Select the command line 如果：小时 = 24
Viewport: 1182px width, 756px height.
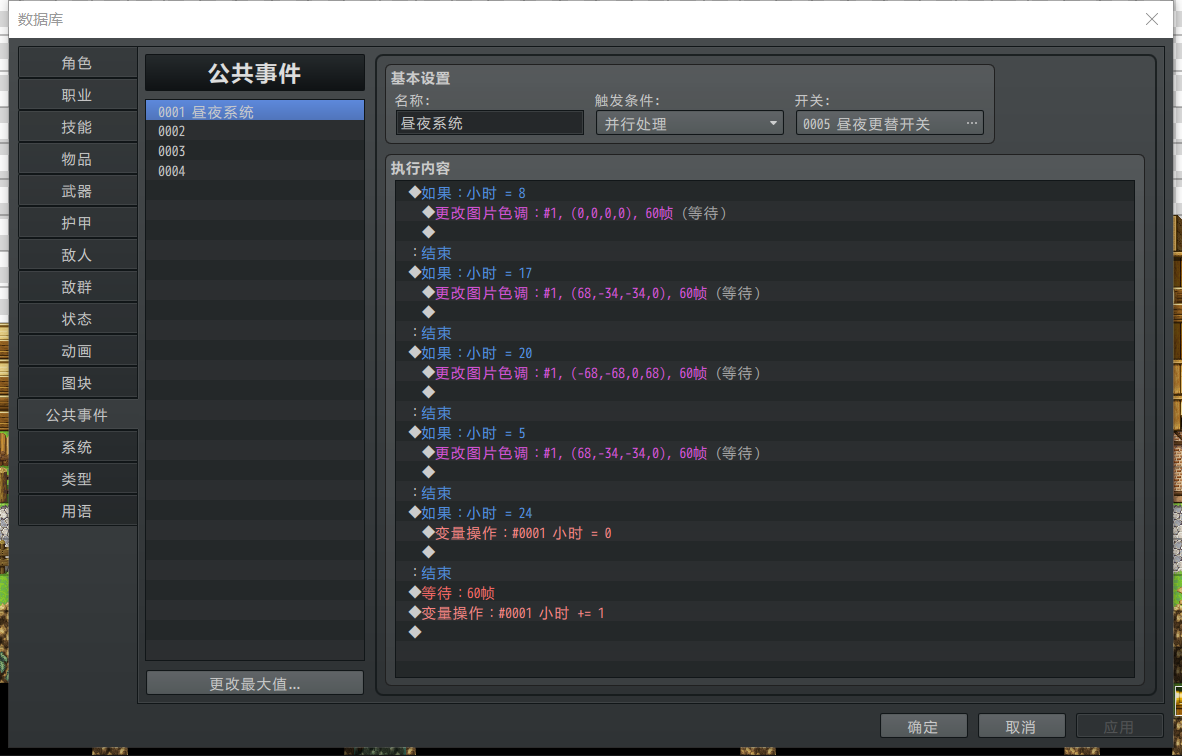[x=765, y=513]
